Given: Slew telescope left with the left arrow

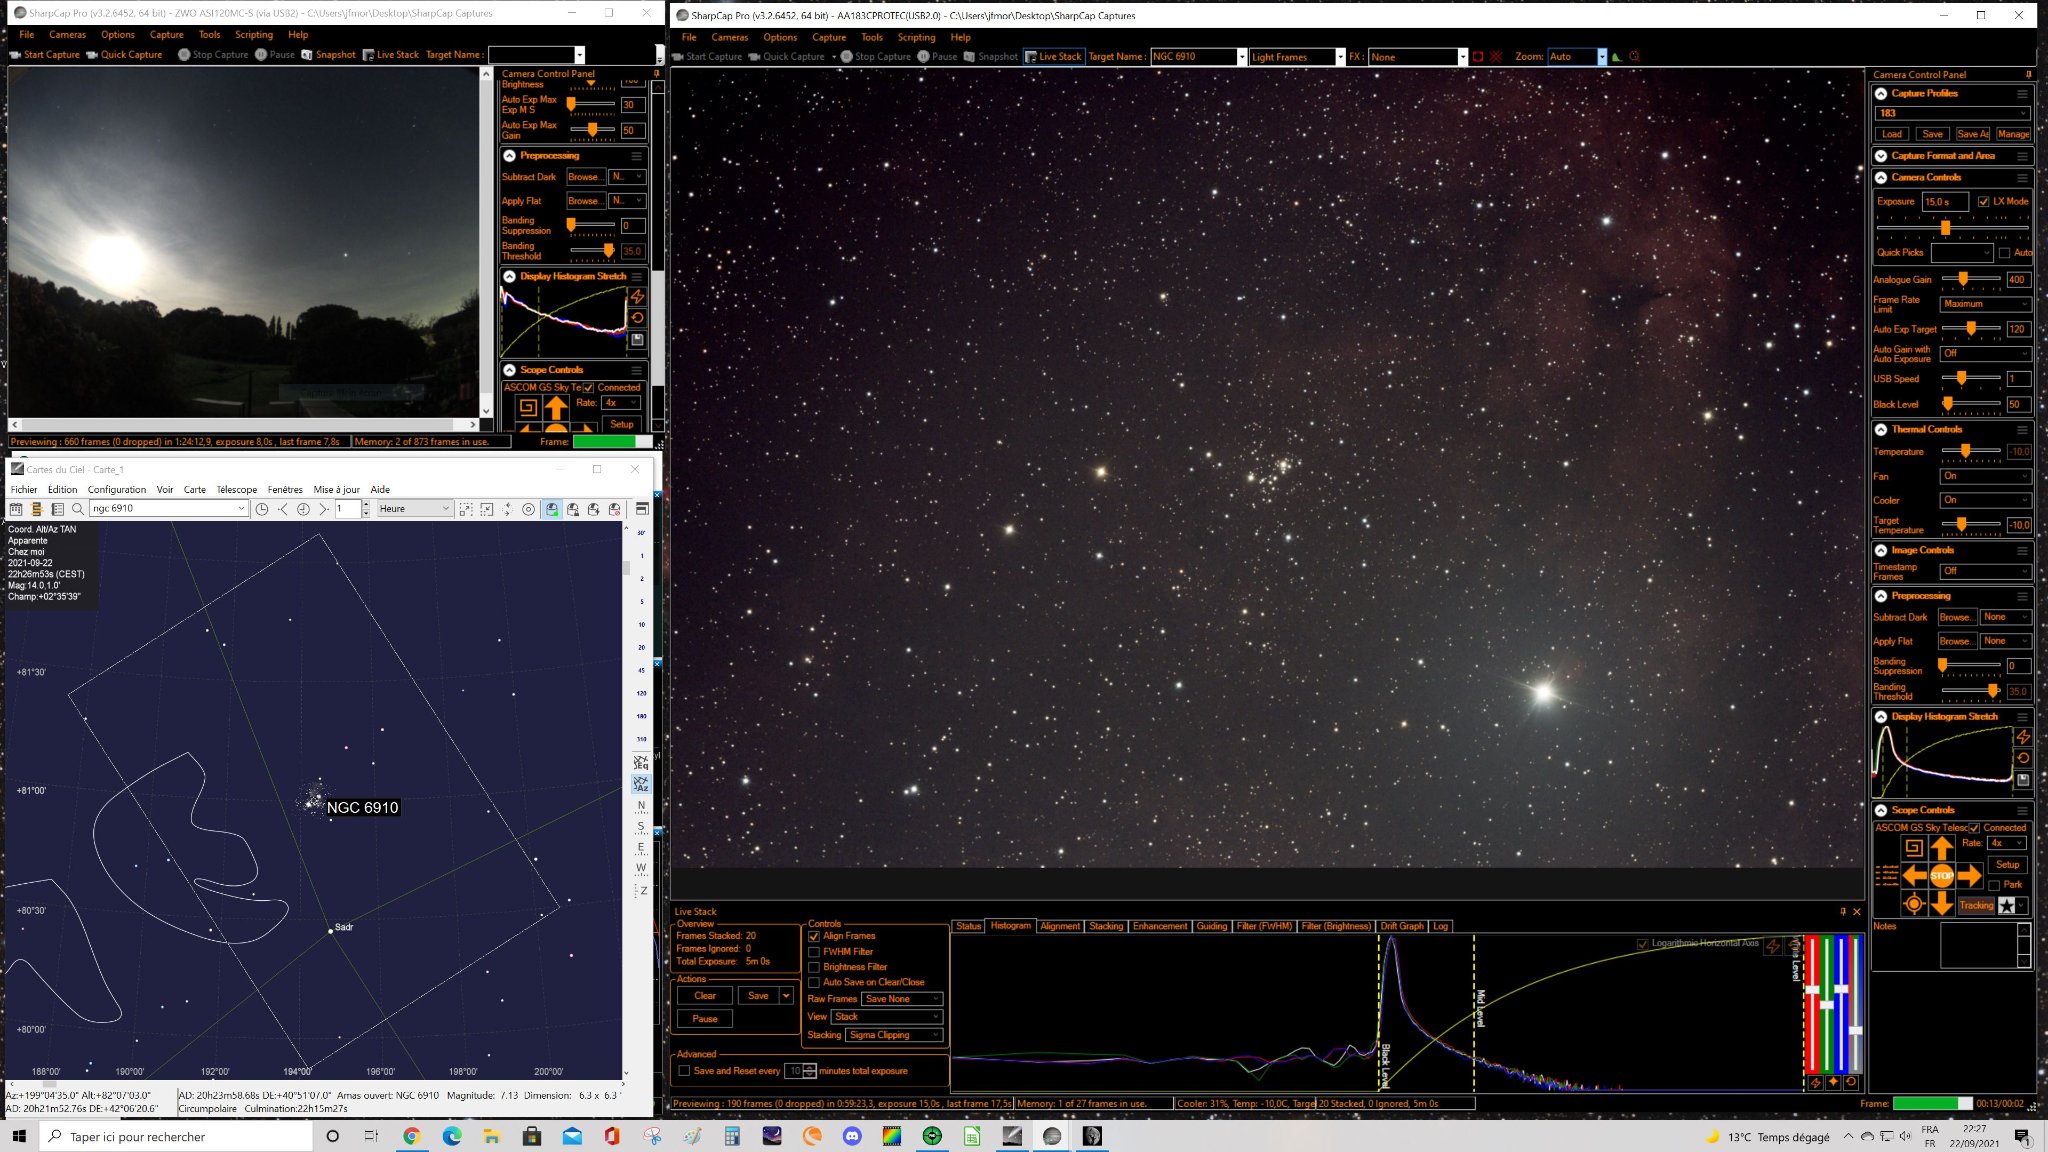Looking at the screenshot, I should (1914, 876).
